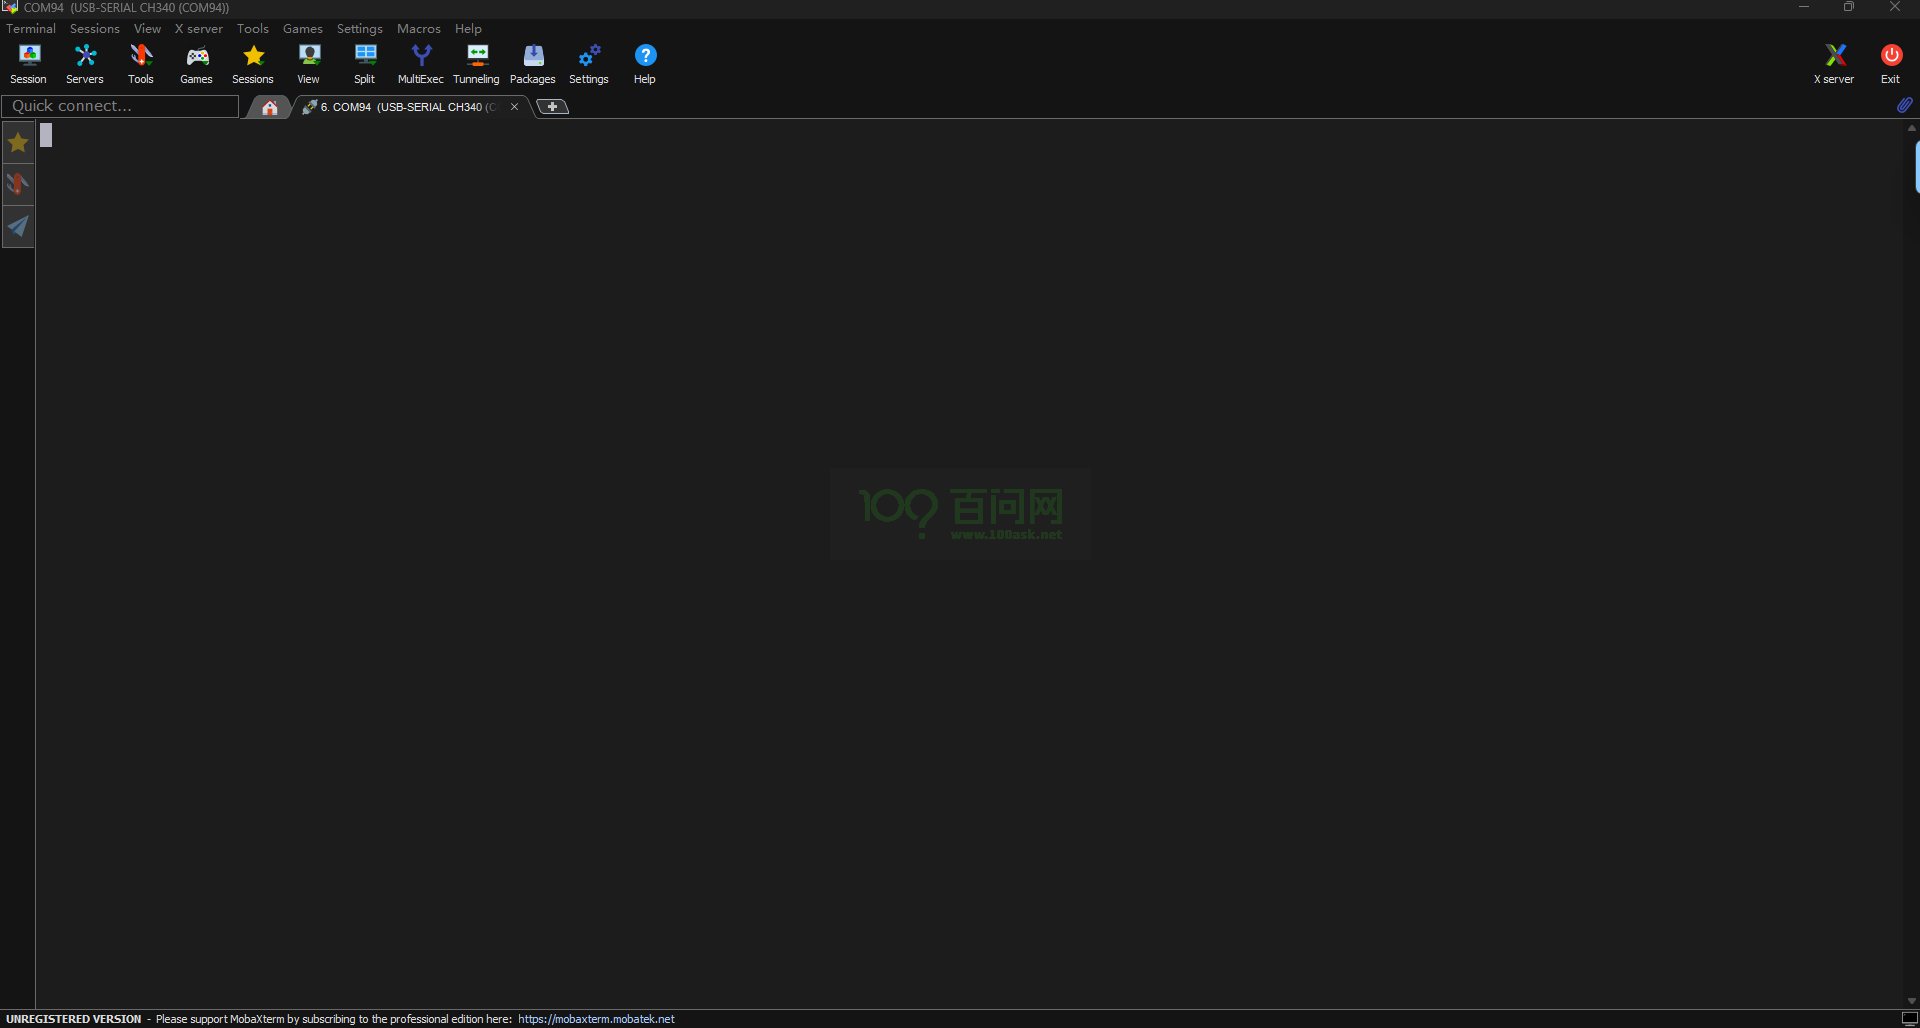Open the Session toolbar icon

[x=29, y=64]
